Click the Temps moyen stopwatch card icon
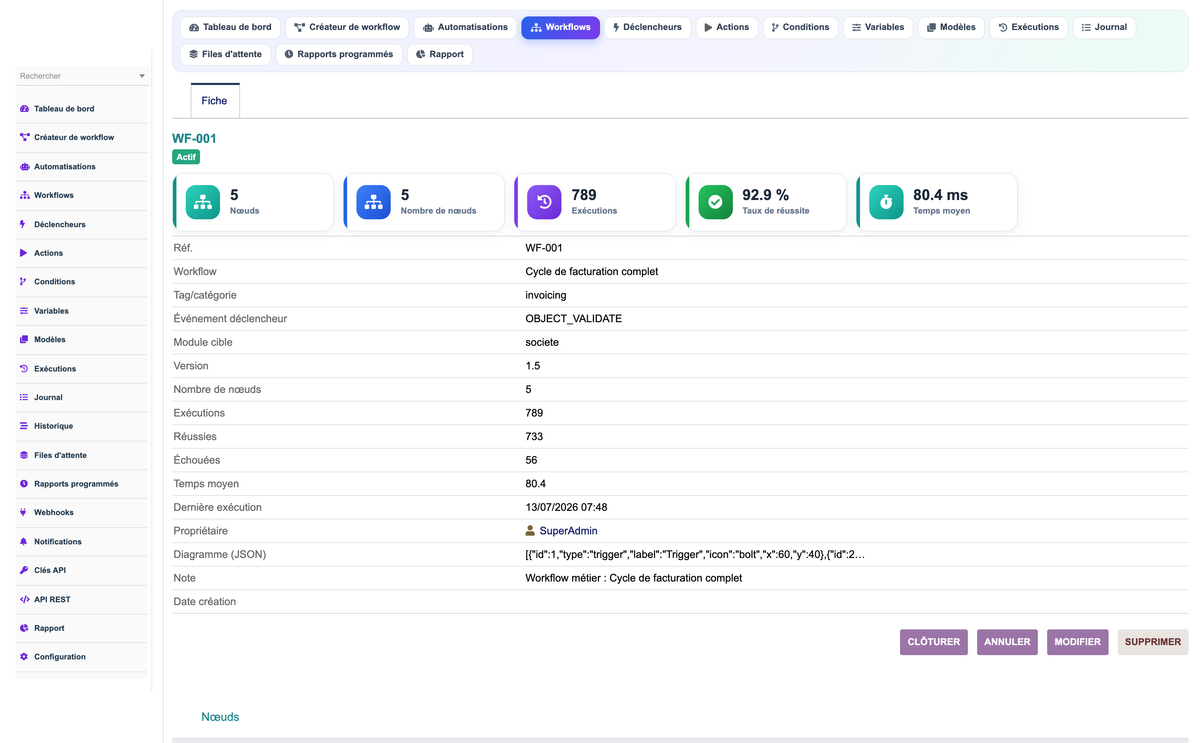The image size is (1200, 743). pyautogui.click(x=886, y=202)
